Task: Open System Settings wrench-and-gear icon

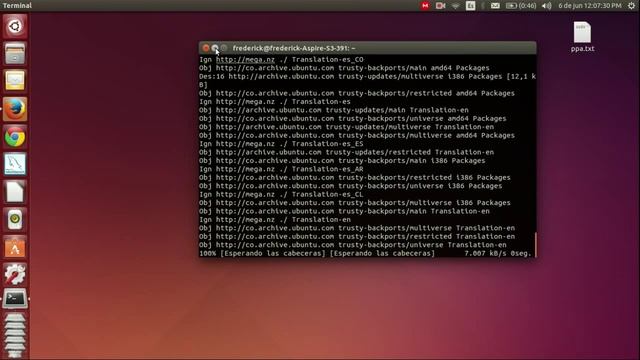Action: [x=15, y=274]
